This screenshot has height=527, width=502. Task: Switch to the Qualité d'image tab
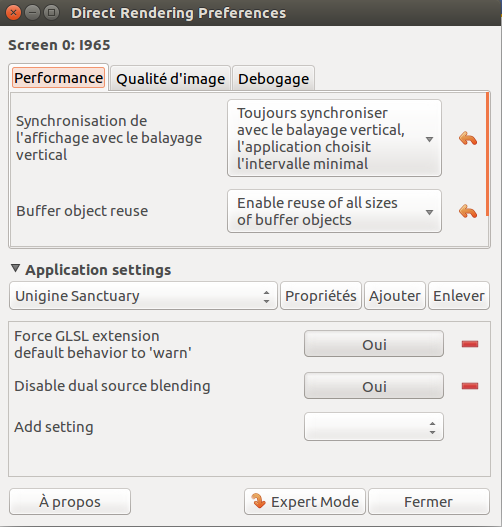coord(170,79)
